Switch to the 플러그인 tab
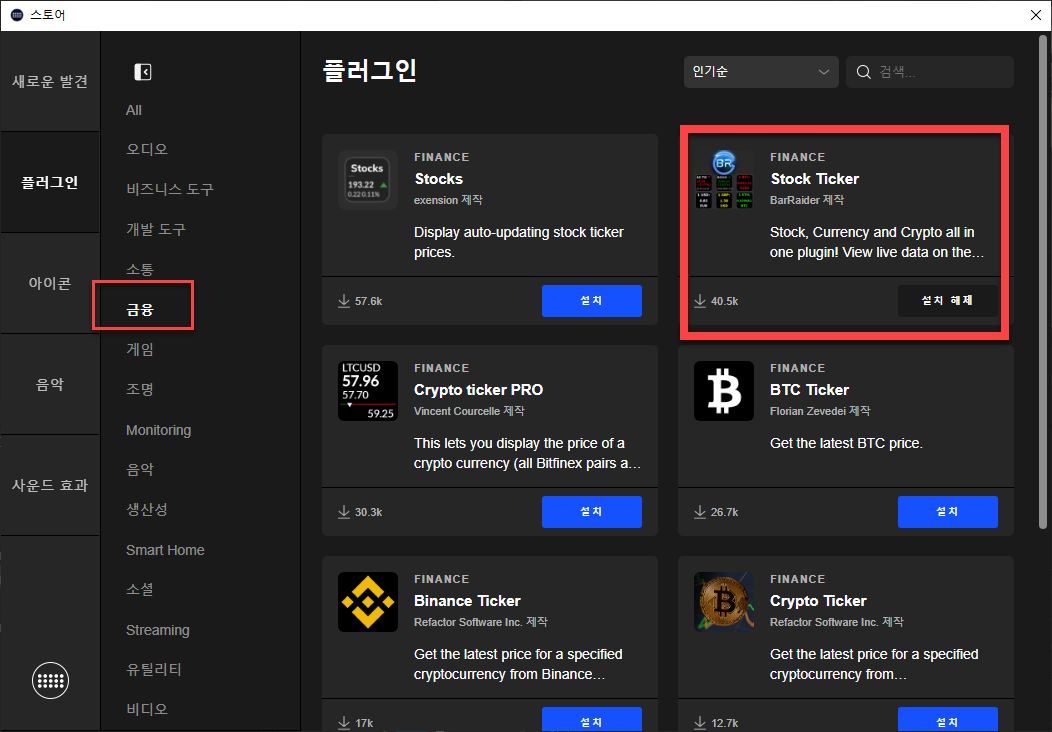 (x=50, y=182)
